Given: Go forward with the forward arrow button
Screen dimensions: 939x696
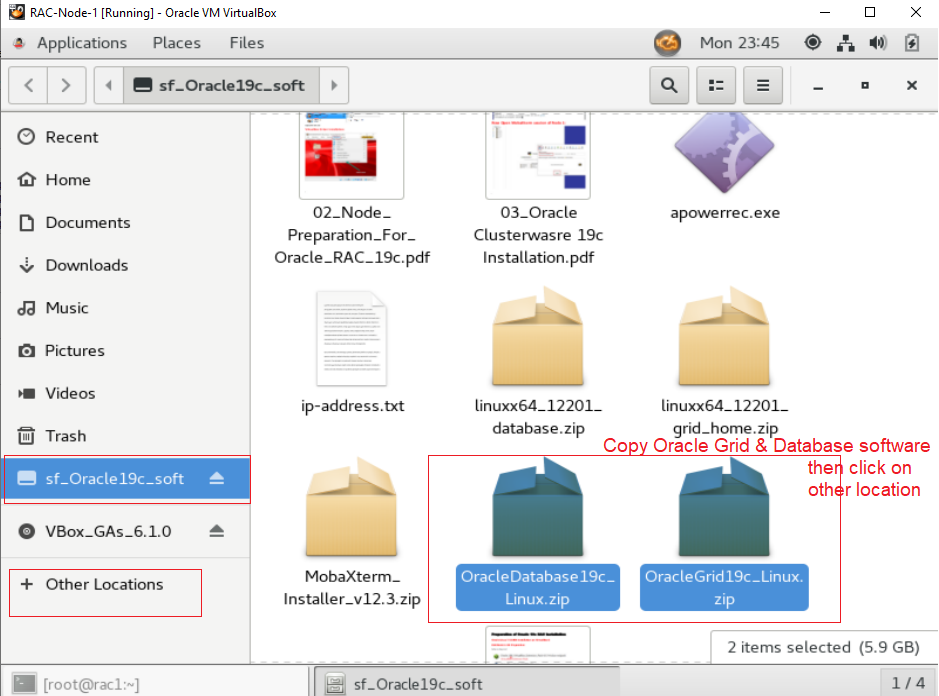Looking at the screenshot, I should pos(66,85).
